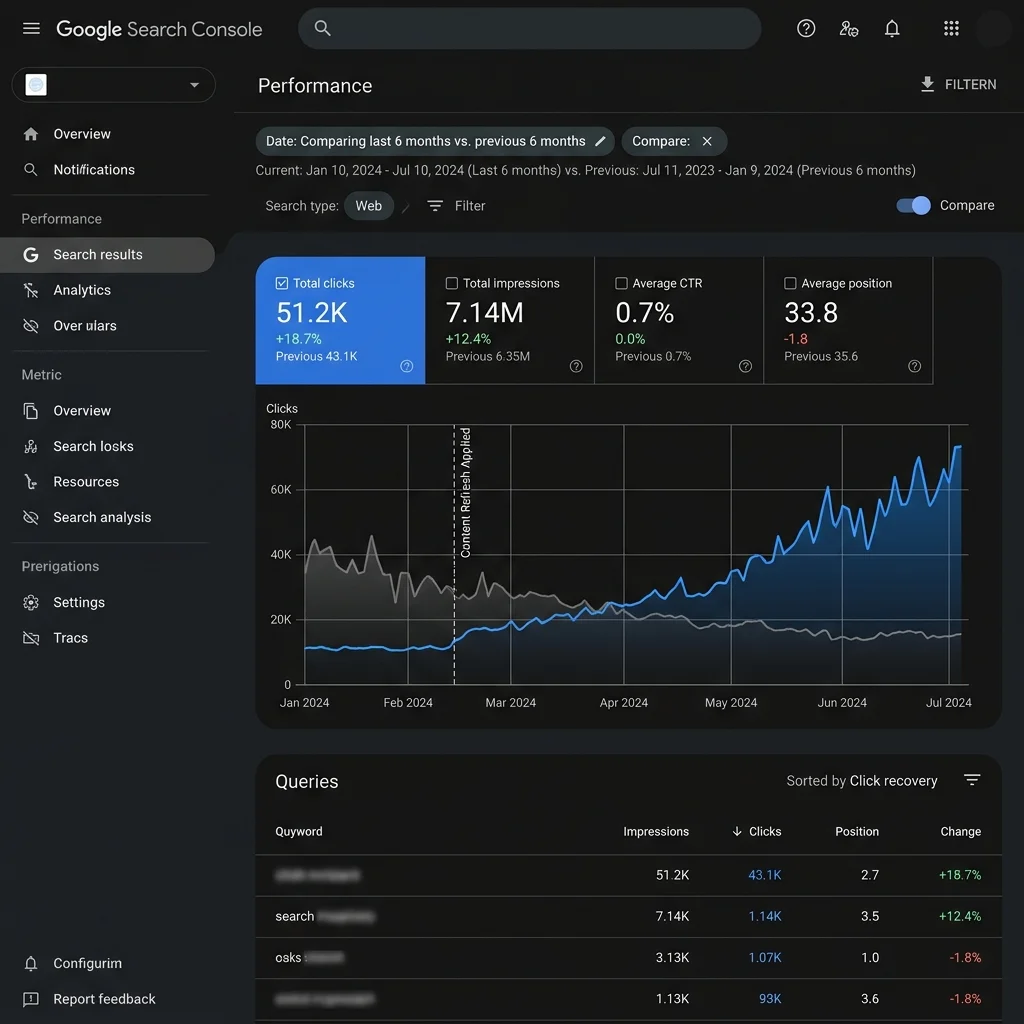Enable the Average CTR checkbox
This screenshot has width=1024, height=1024.
coord(621,283)
